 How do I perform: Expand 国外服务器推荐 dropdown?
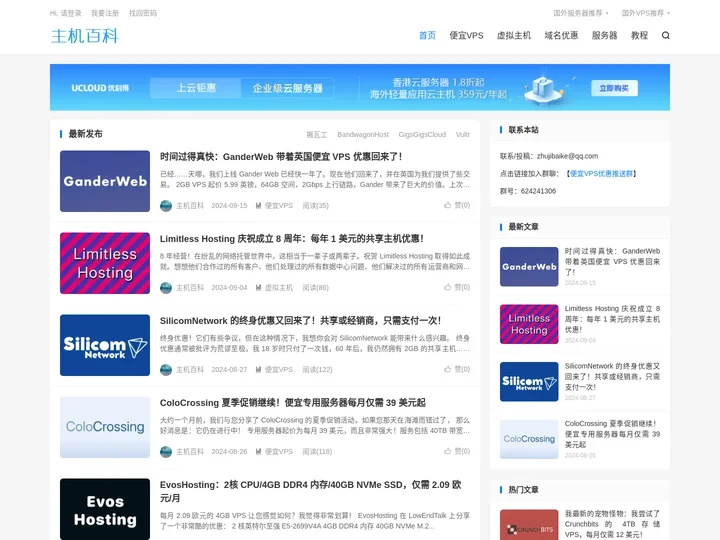(581, 13)
